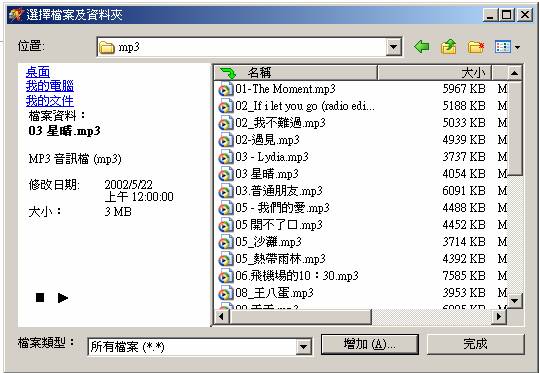Click the file list scroll down arrow
Image resolution: width=539 pixels, height=373 pixels.
515,300
